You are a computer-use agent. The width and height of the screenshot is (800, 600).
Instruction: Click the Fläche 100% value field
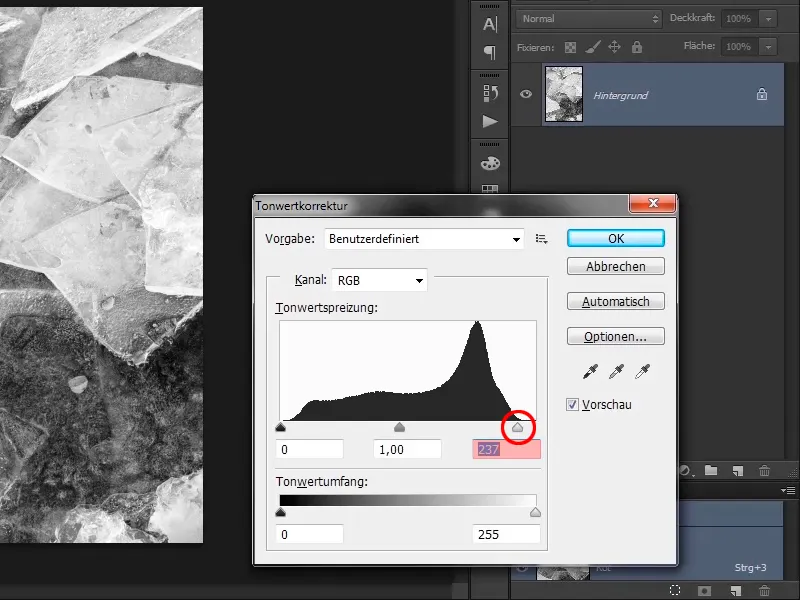pyautogui.click(x=739, y=47)
